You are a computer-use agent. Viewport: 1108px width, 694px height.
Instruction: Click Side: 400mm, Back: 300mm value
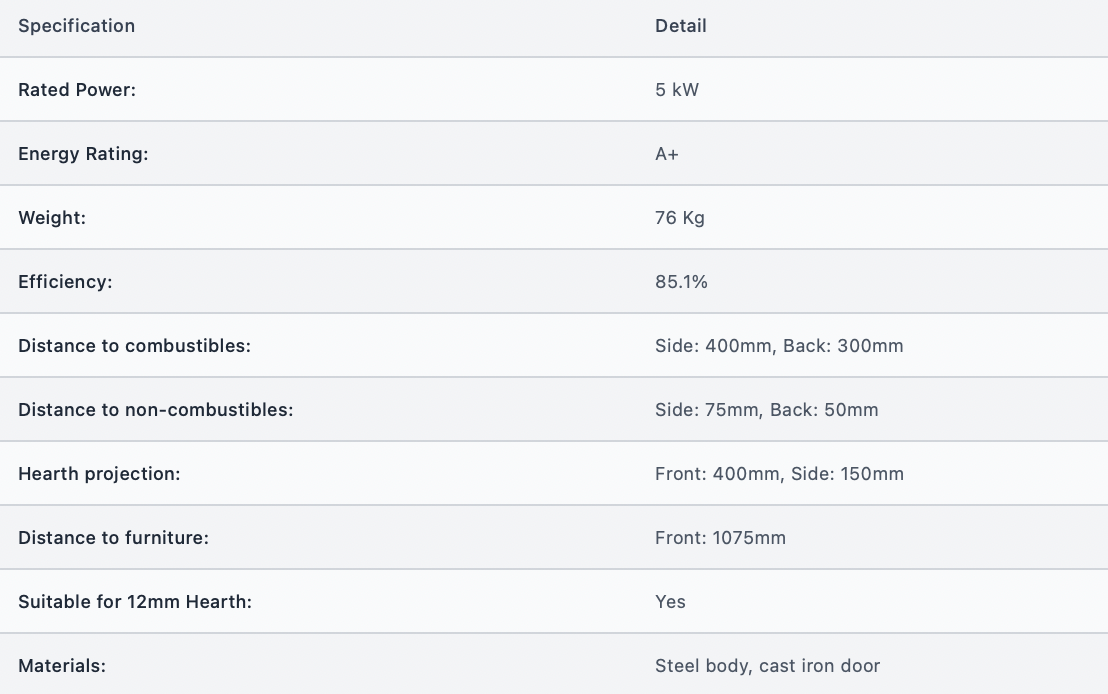(x=779, y=346)
